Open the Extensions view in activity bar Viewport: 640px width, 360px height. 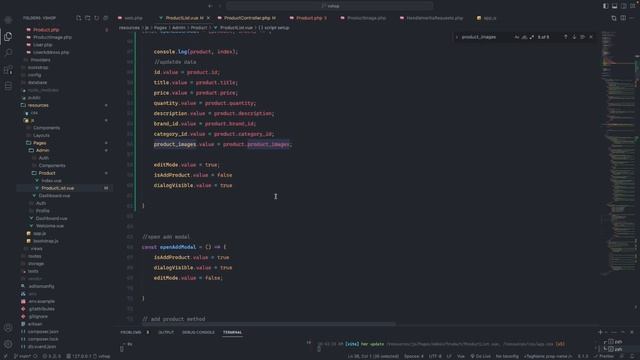point(8,69)
